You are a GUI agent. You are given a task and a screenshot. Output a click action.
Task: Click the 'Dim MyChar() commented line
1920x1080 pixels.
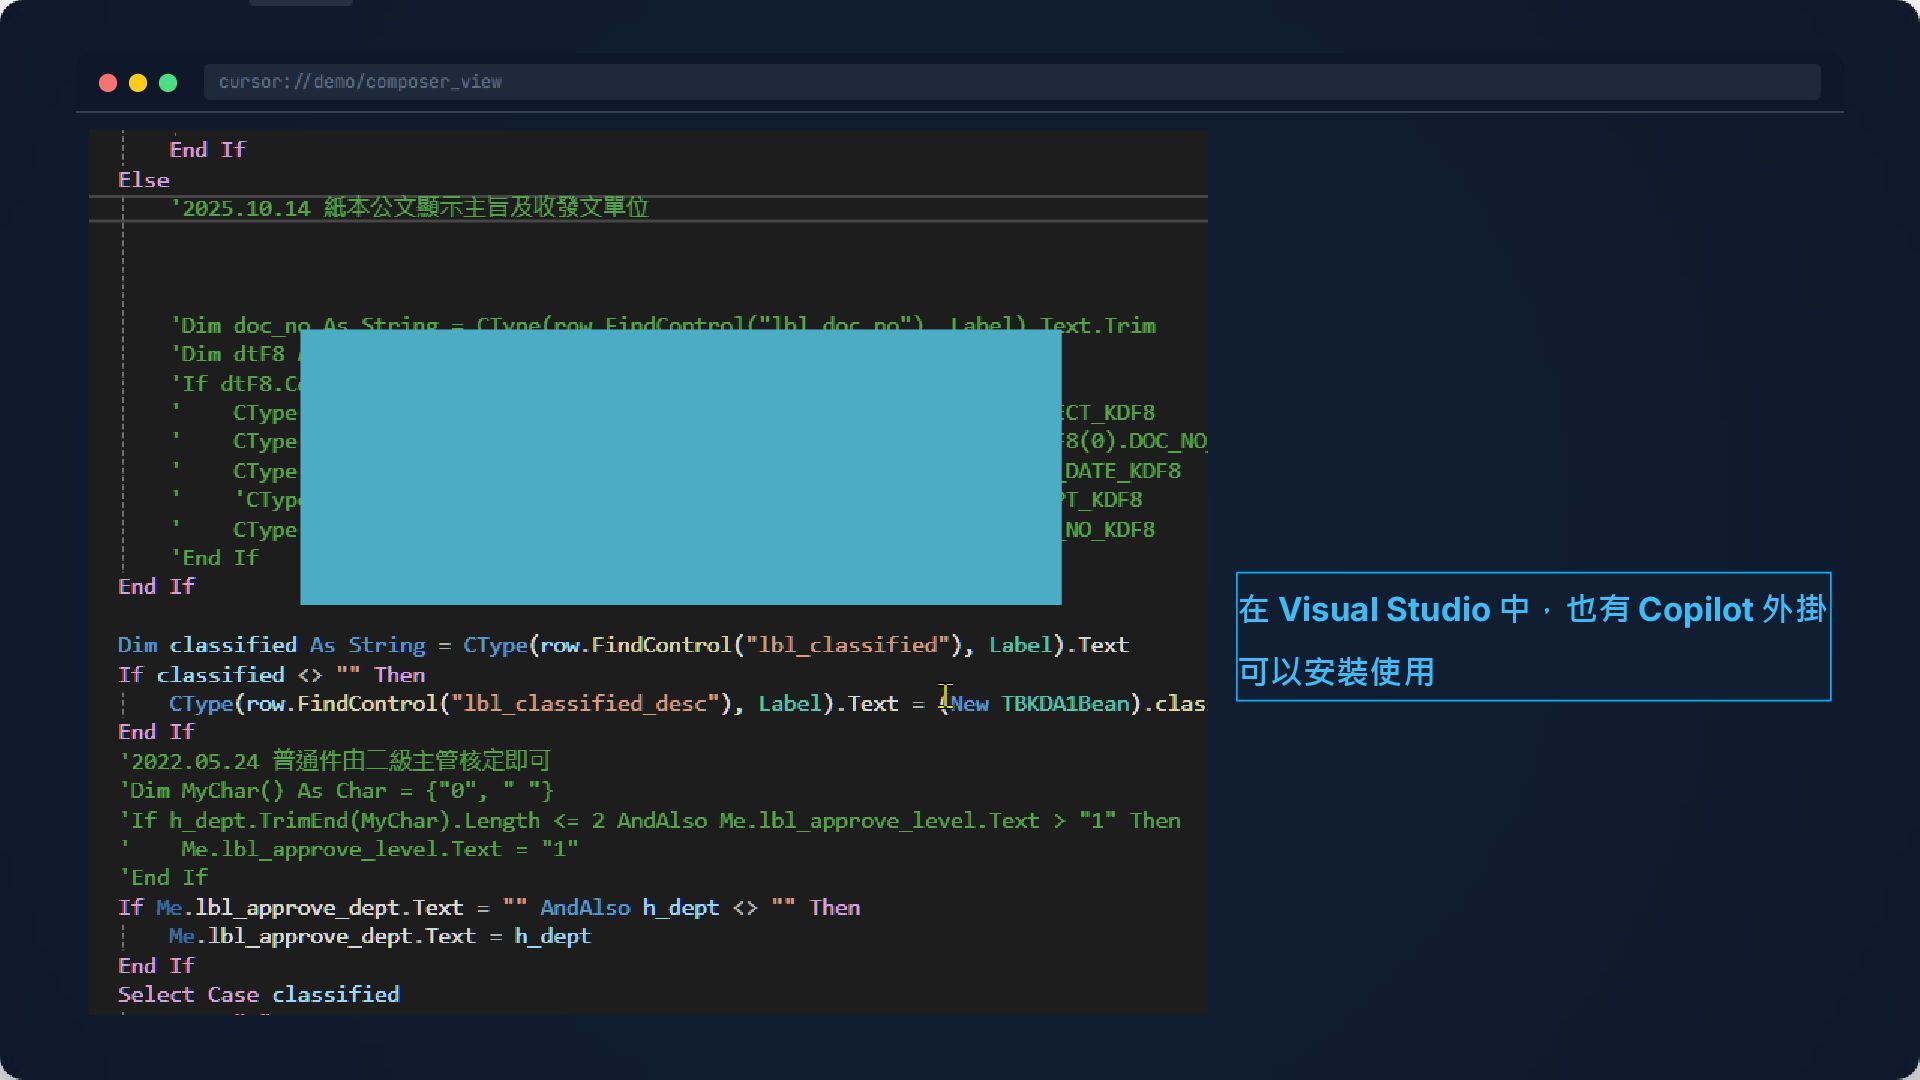(x=336, y=791)
